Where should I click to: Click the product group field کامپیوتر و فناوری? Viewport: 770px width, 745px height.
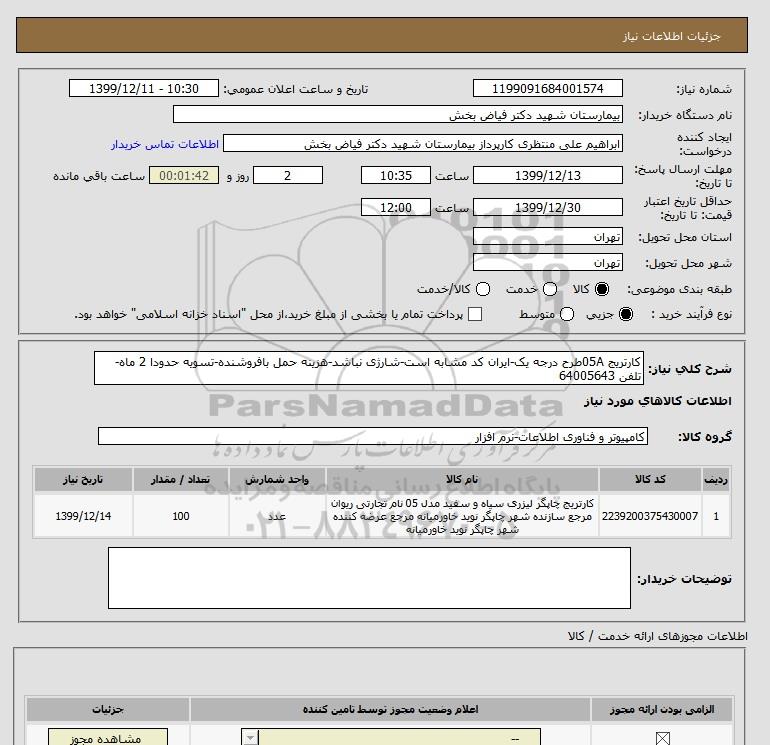pyautogui.click(x=373, y=436)
